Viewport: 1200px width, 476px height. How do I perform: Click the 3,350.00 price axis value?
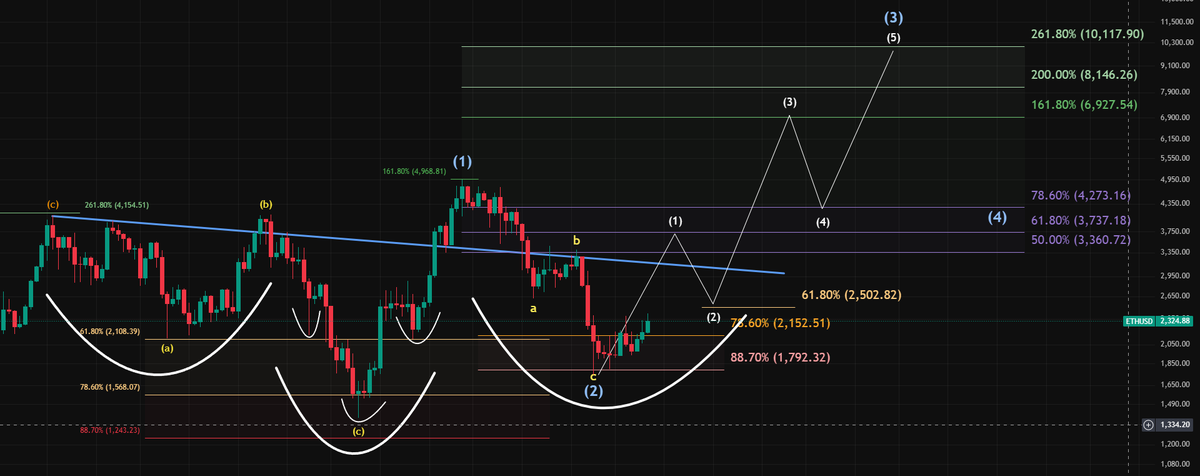[x=1176, y=251]
